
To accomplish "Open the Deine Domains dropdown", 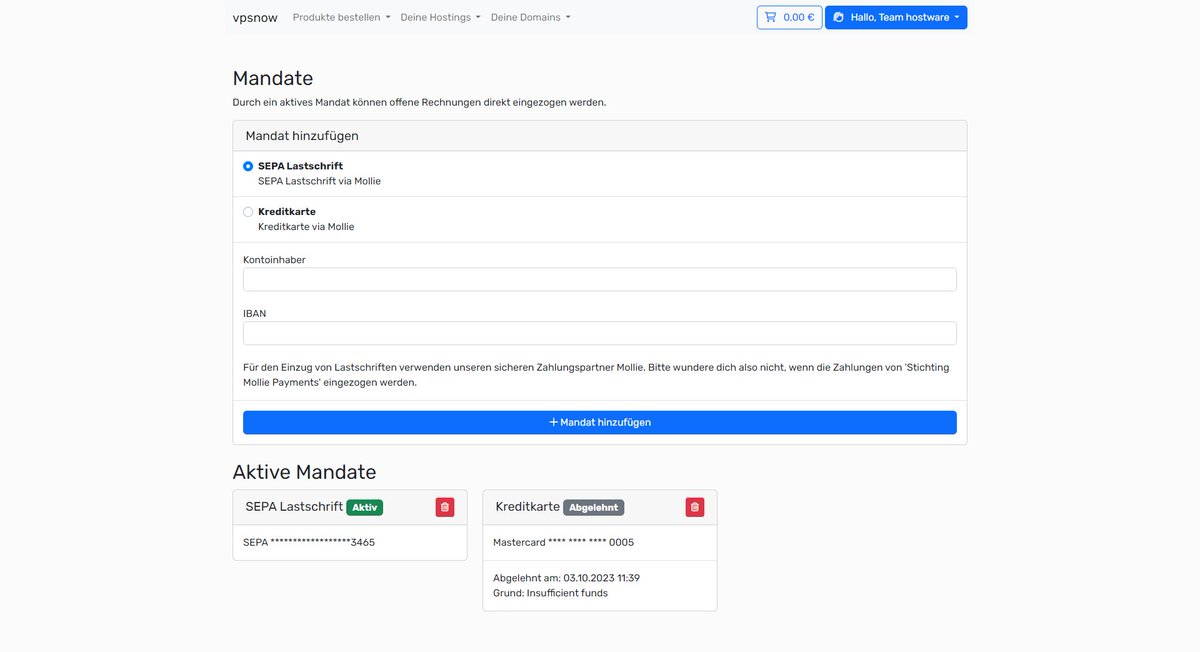I will (x=525, y=16).
